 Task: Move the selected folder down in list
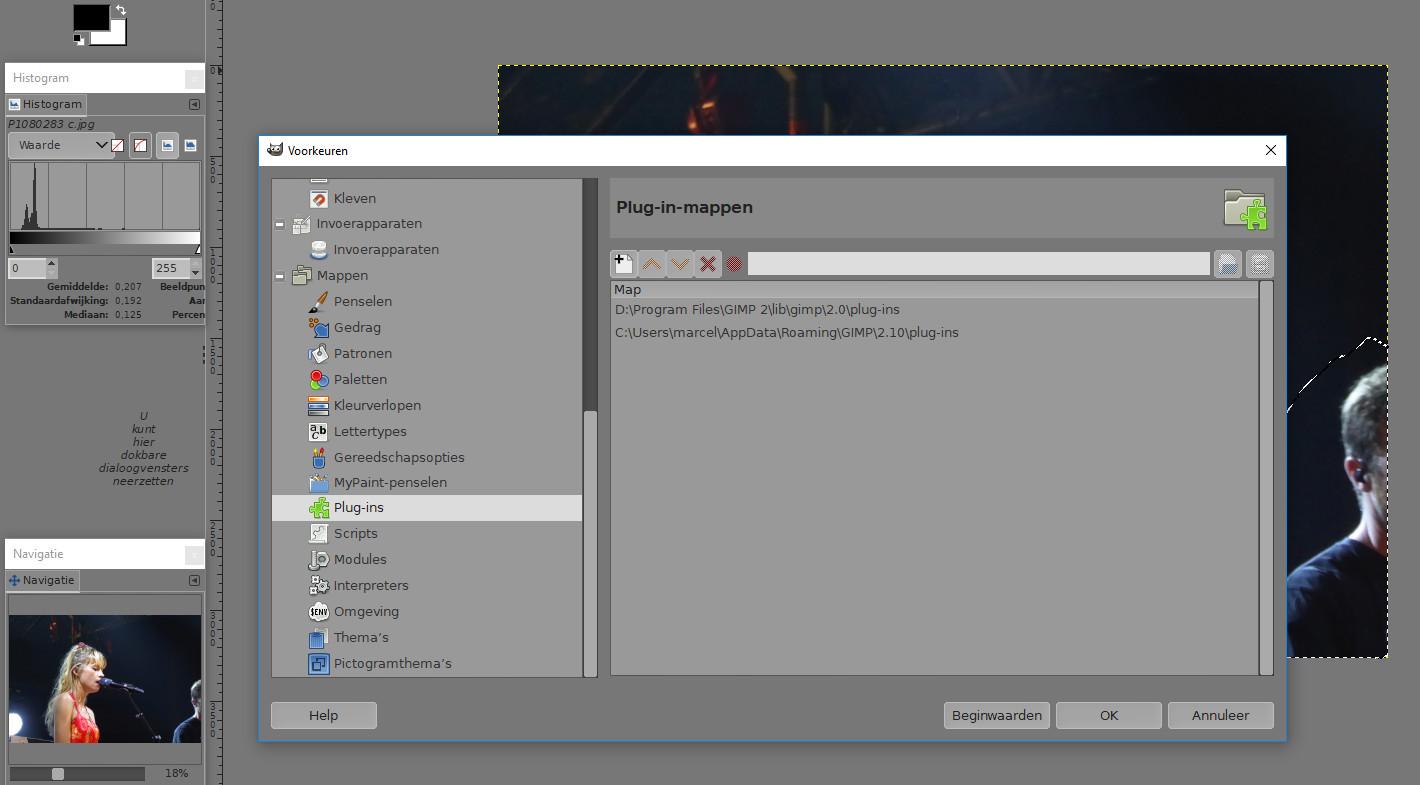point(679,264)
